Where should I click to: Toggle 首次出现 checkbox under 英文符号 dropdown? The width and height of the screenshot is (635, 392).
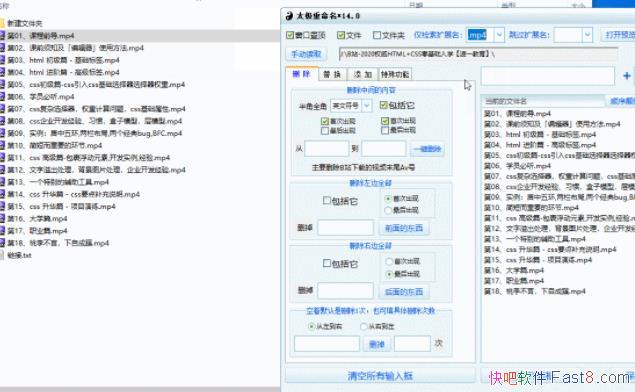(324, 121)
